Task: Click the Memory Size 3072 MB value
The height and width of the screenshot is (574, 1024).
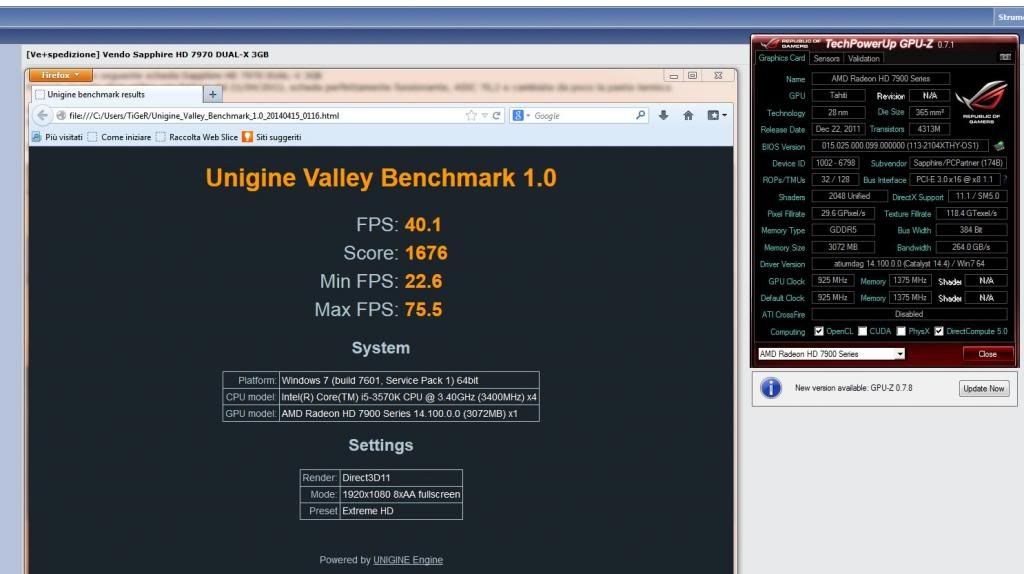Action: pos(843,247)
